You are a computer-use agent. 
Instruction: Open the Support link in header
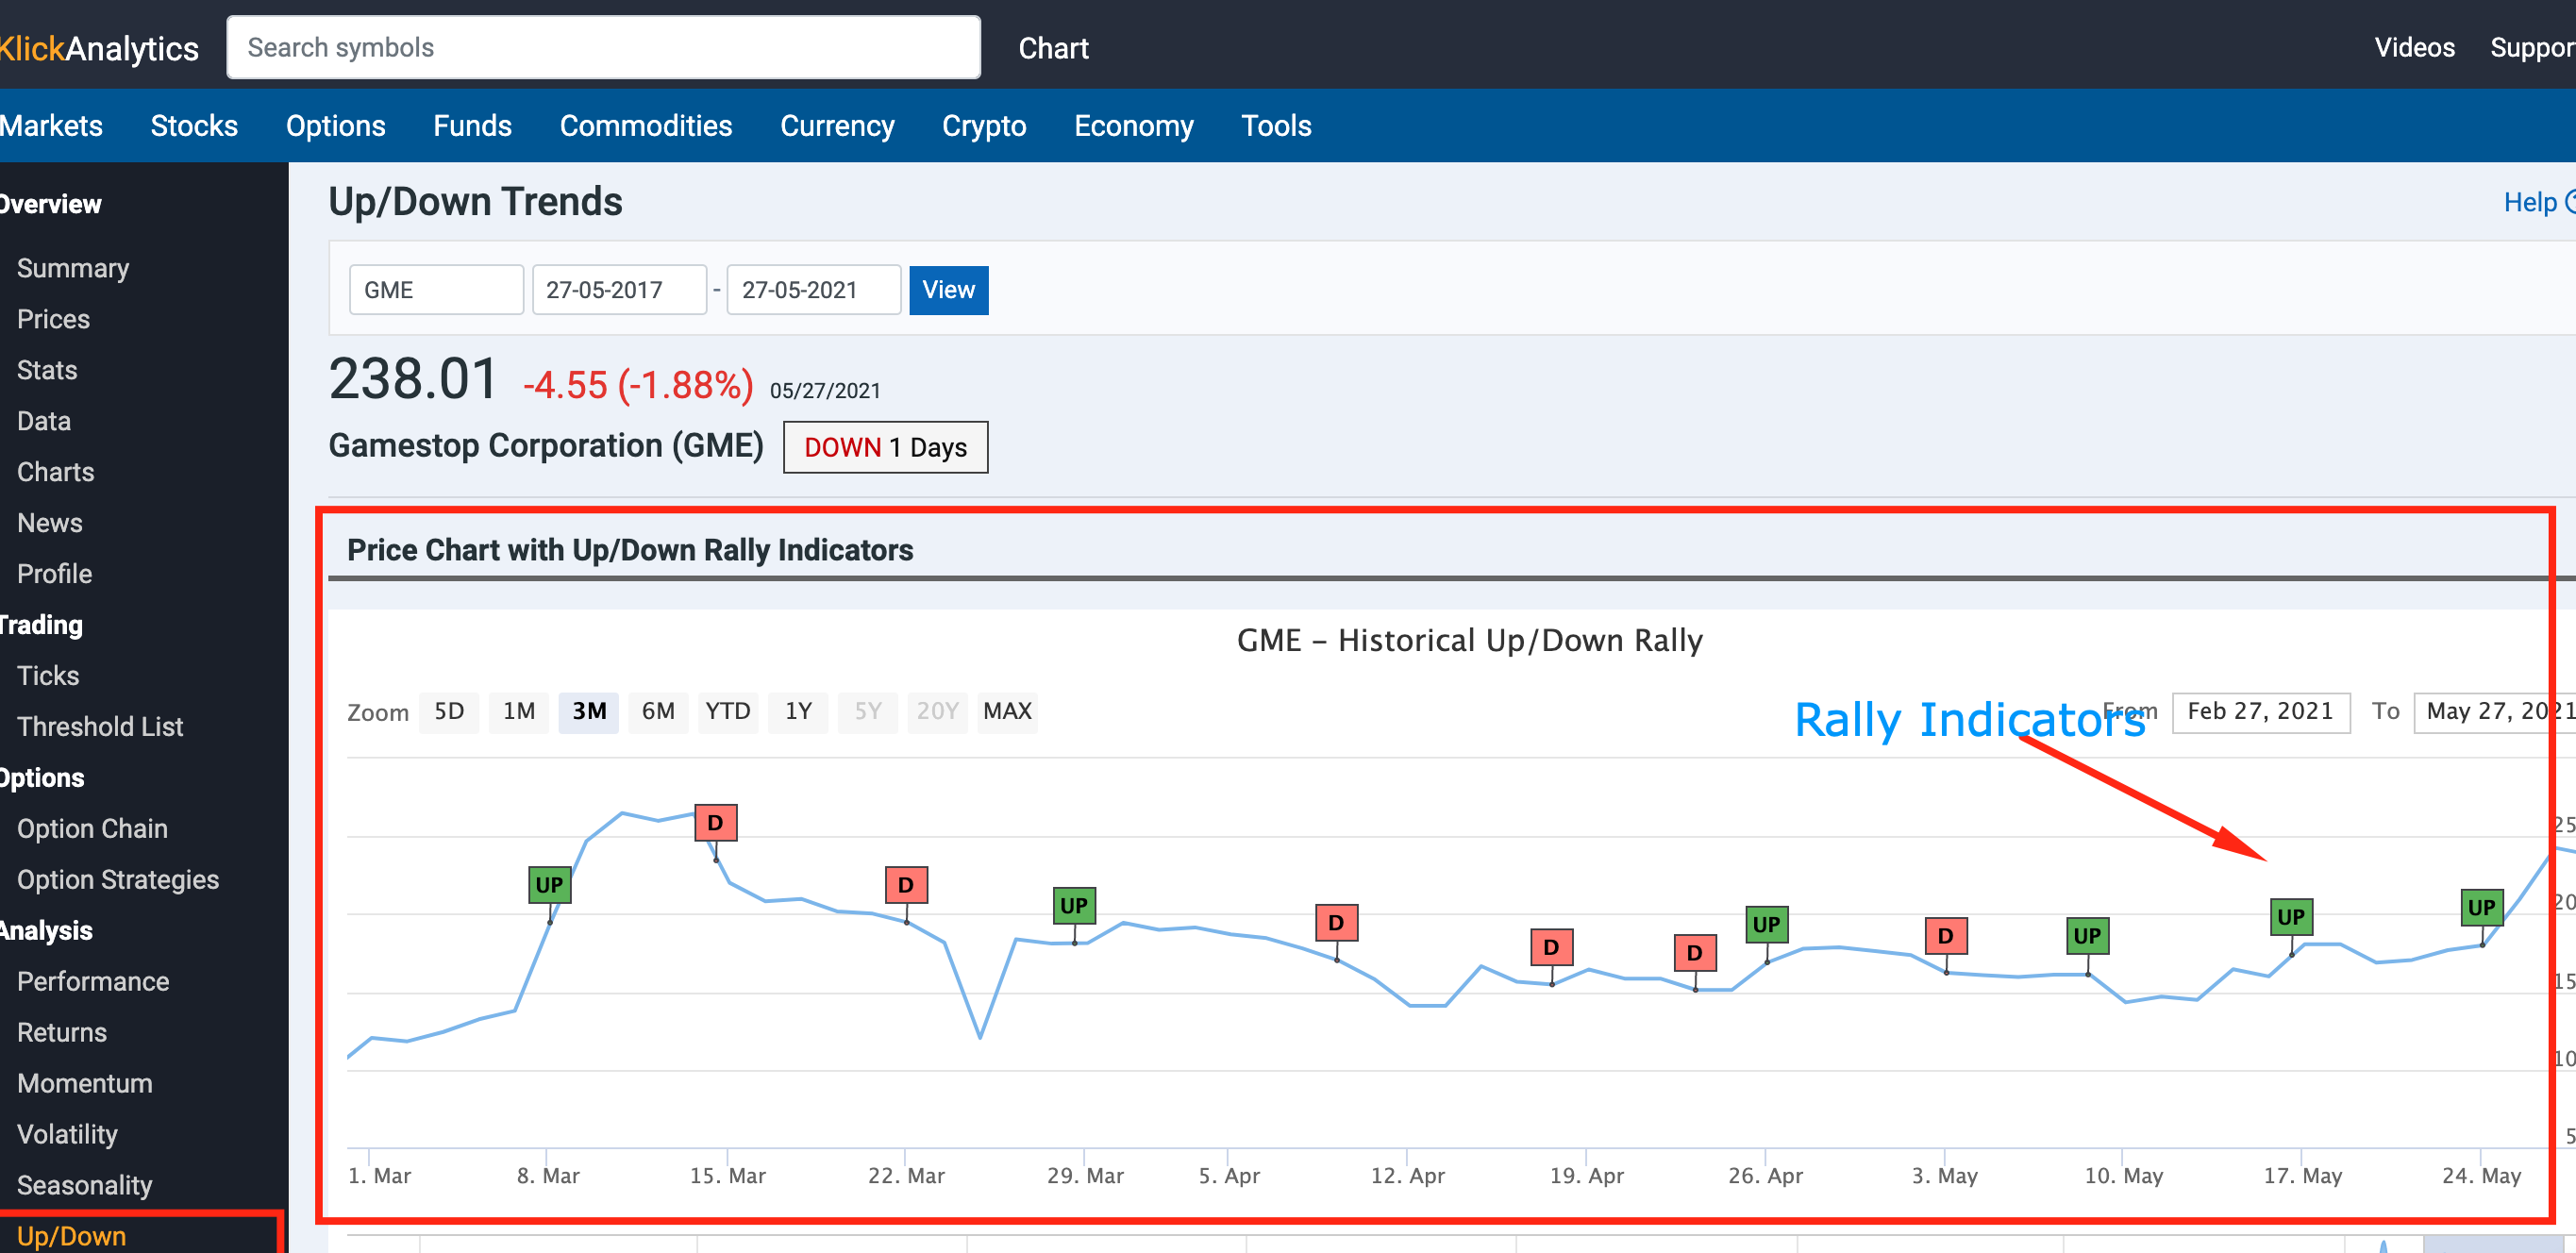click(x=2532, y=47)
